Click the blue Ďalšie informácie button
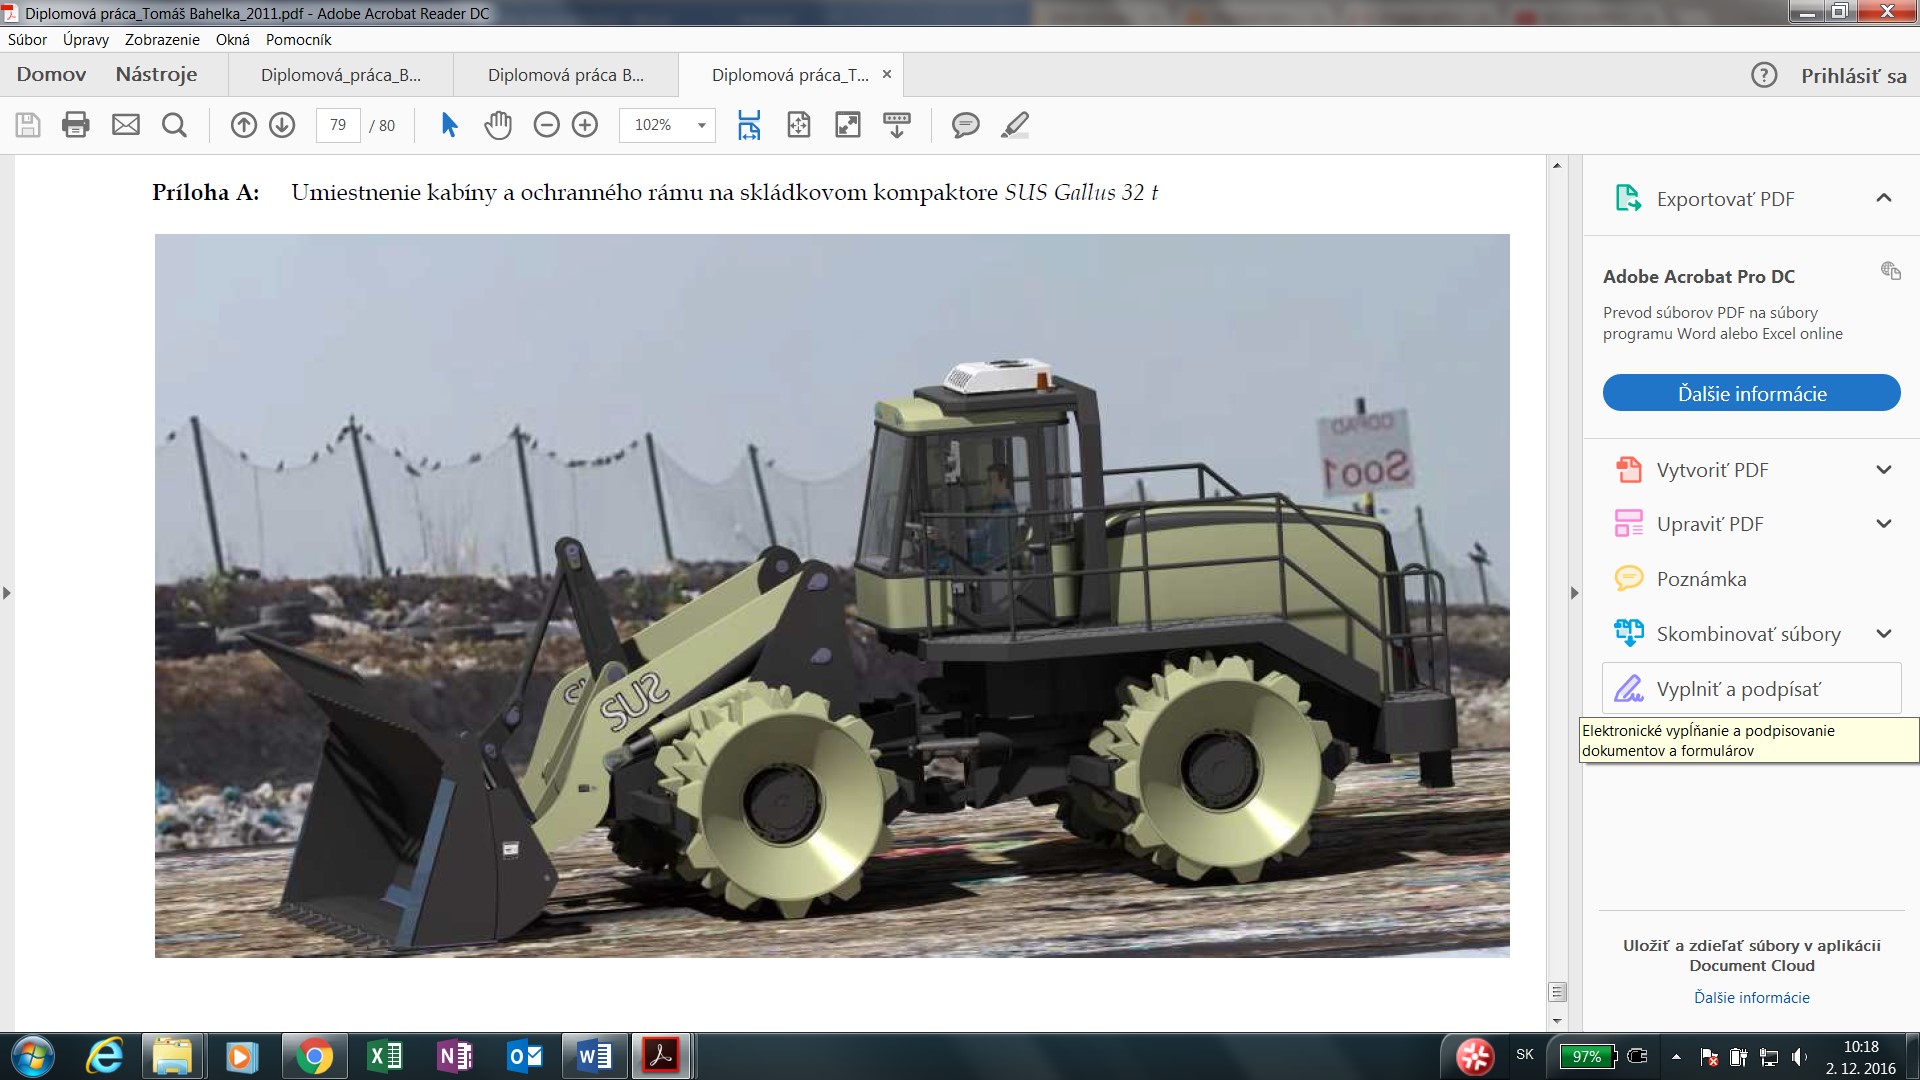Viewport: 1920px width, 1080px height. 1751,393
